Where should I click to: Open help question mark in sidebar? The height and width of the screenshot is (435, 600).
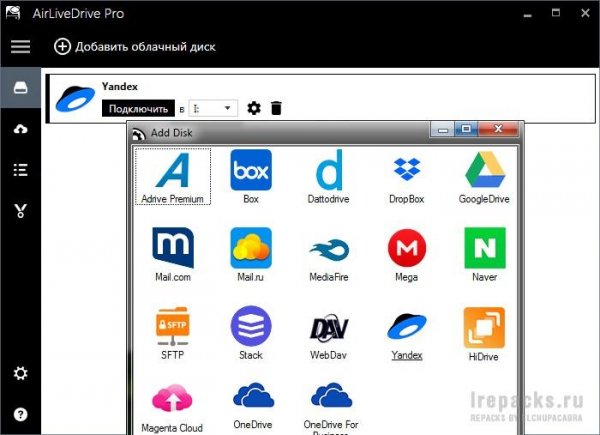[x=20, y=414]
